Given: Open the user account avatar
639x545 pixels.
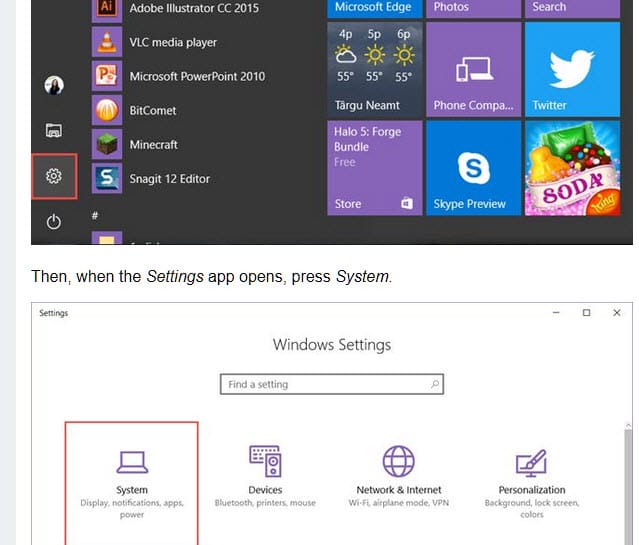Looking at the screenshot, I should click(x=54, y=85).
